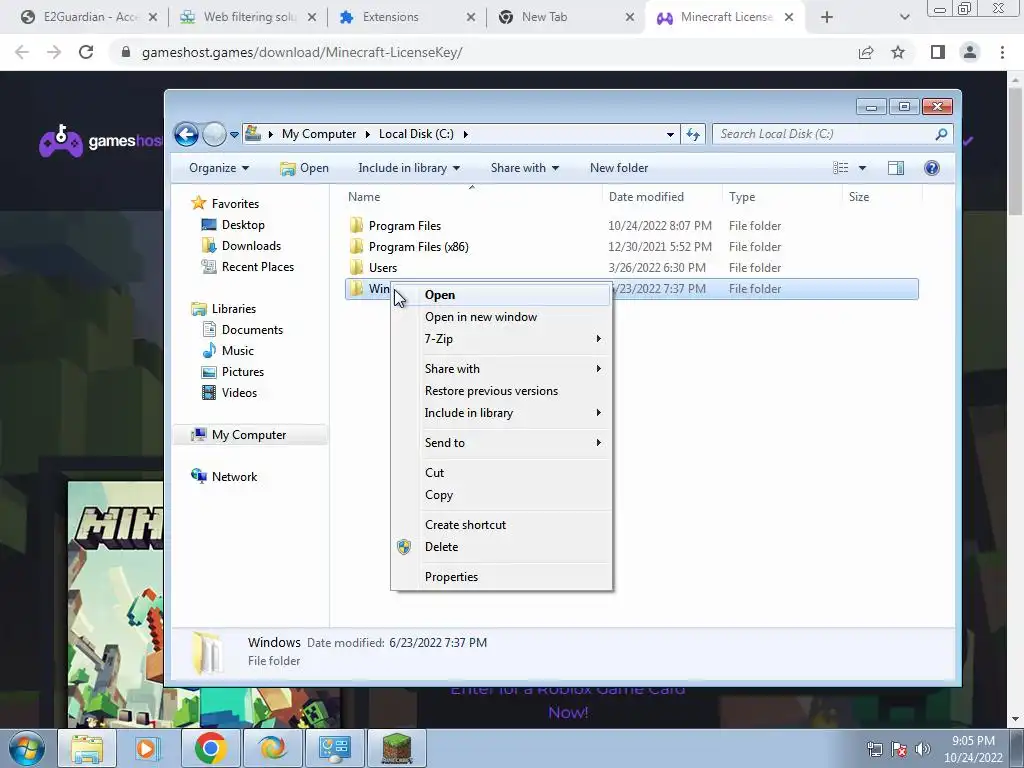This screenshot has height=768, width=1024.
Task: Open Music library
Action: tap(238, 351)
